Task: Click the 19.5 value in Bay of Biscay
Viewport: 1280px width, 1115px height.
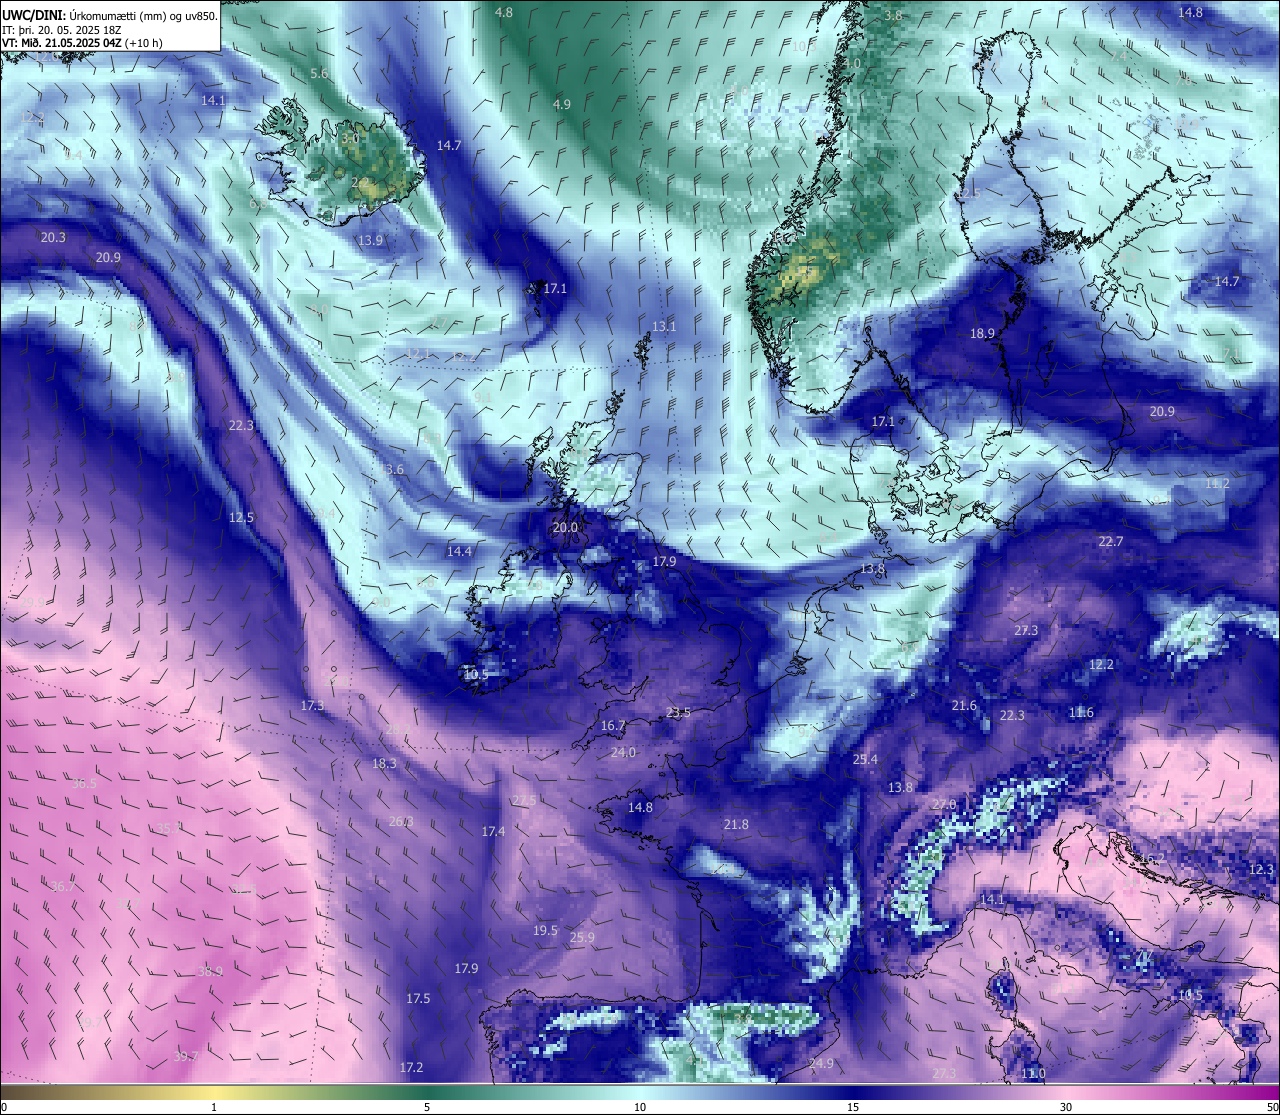Action: [545, 930]
